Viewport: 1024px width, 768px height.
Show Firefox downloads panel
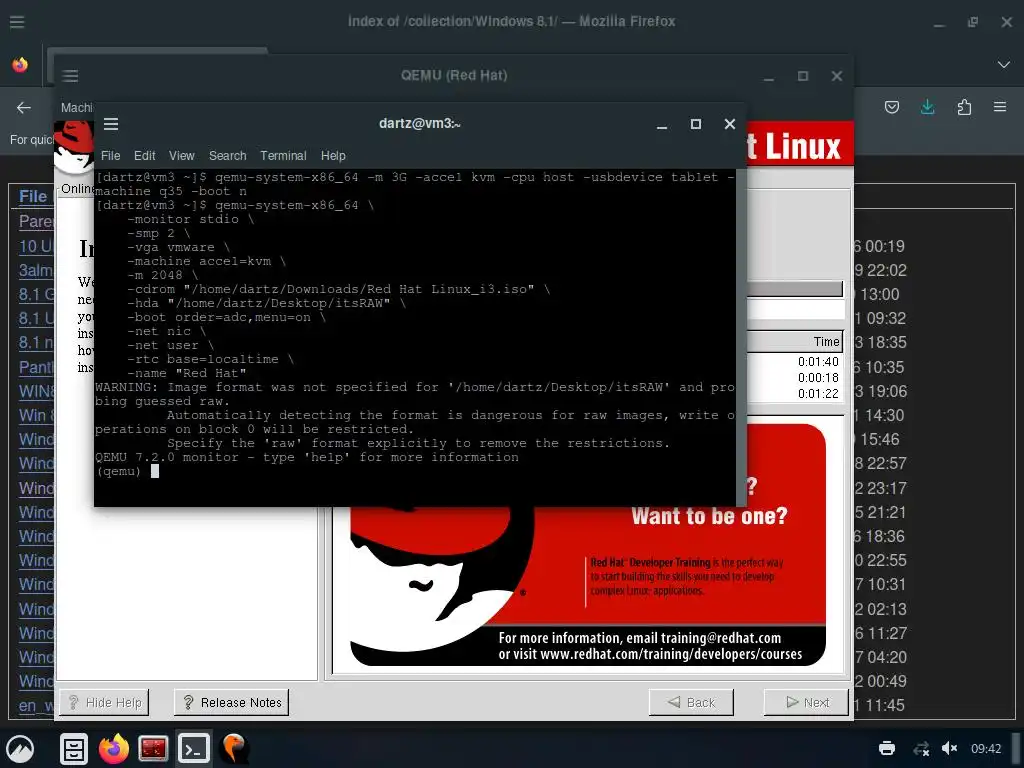927,107
